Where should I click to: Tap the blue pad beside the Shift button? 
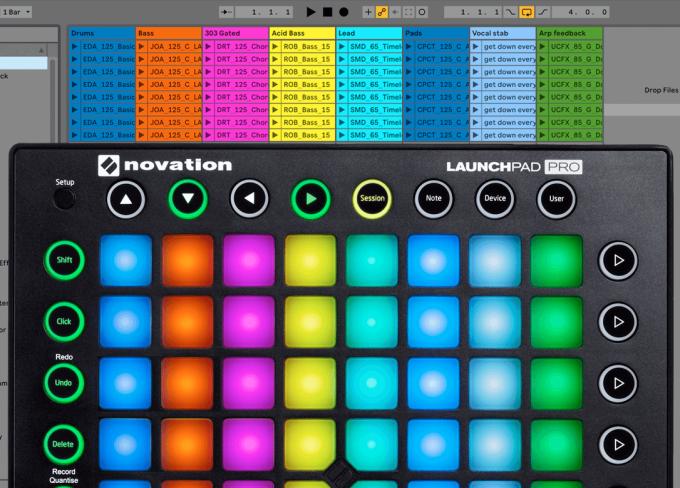(x=126, y=260)
